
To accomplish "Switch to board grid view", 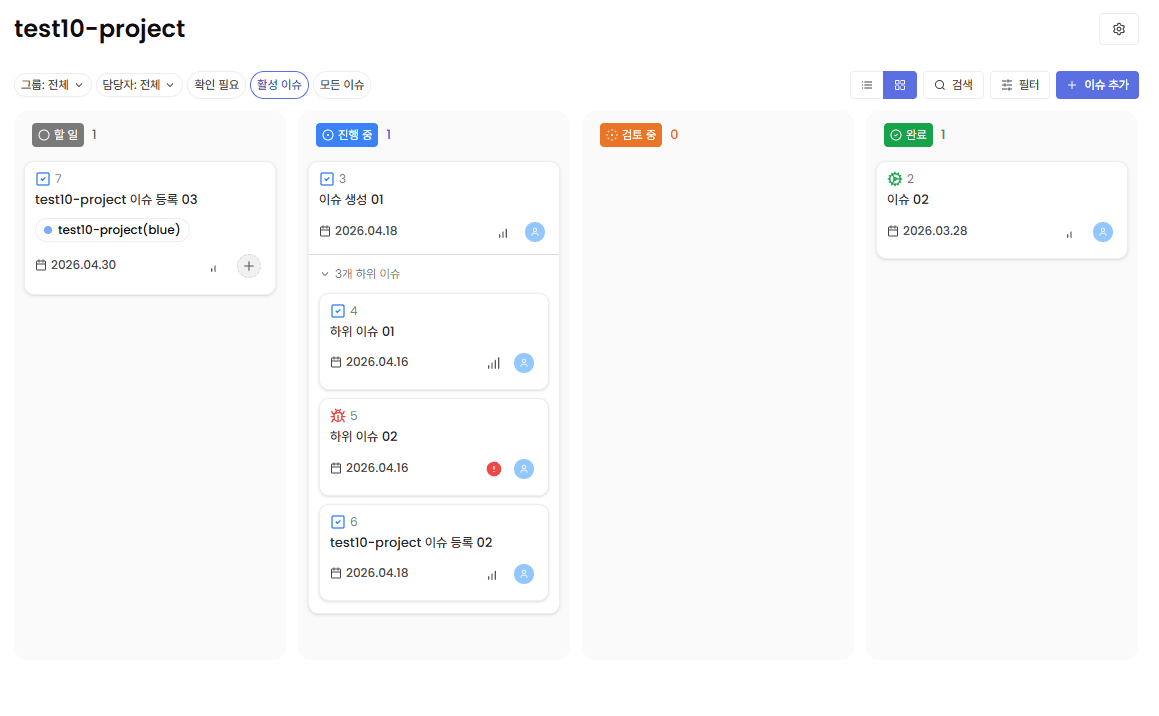I will tap(900, 85).
